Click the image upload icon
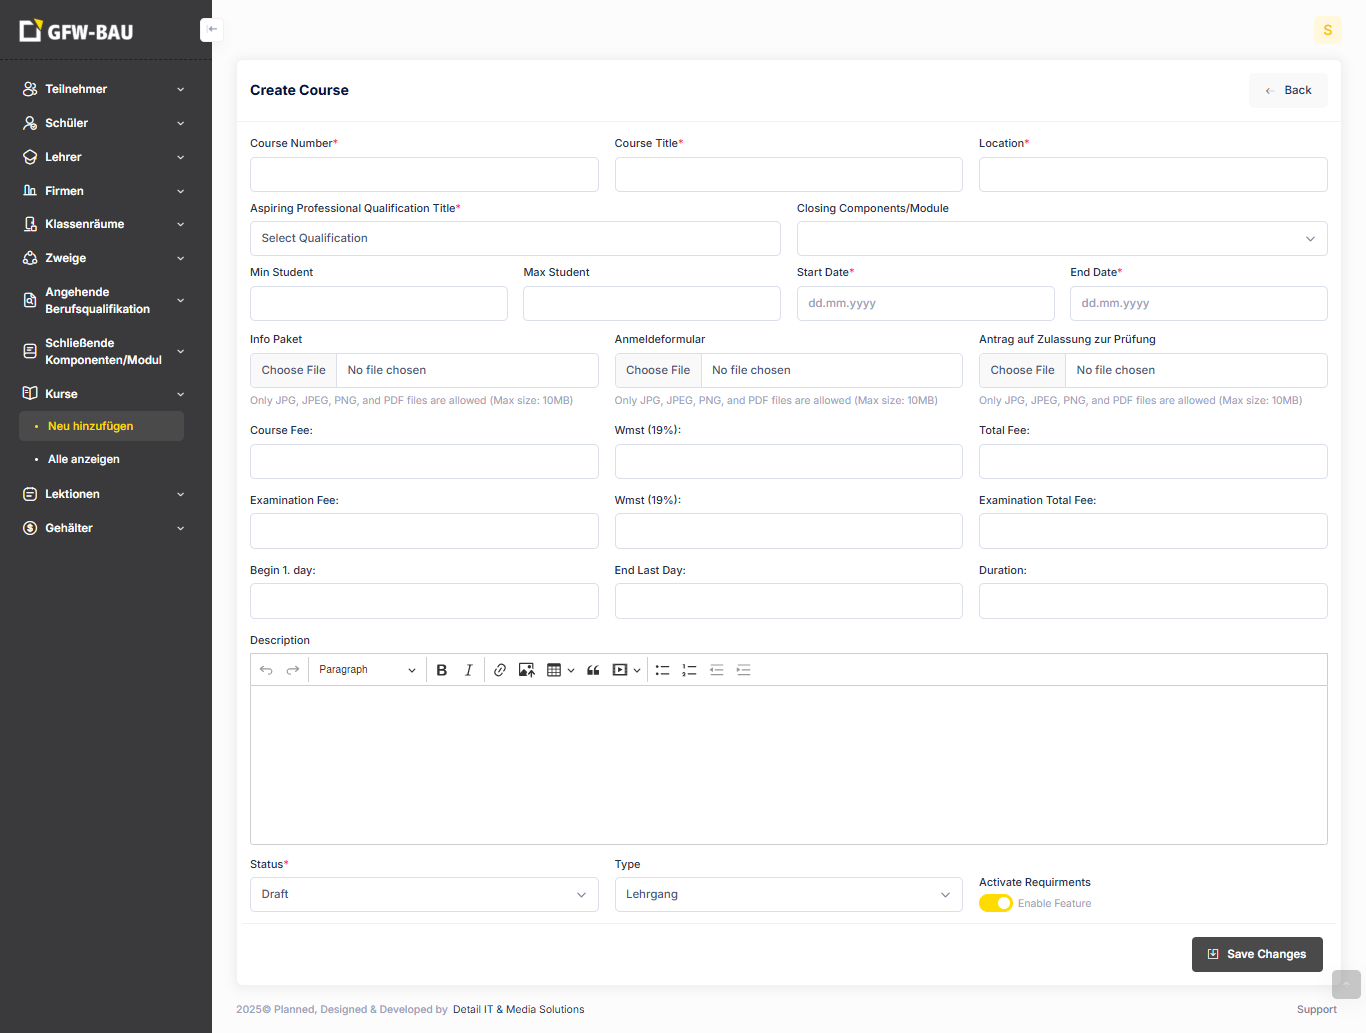 (x=526, y=670)
